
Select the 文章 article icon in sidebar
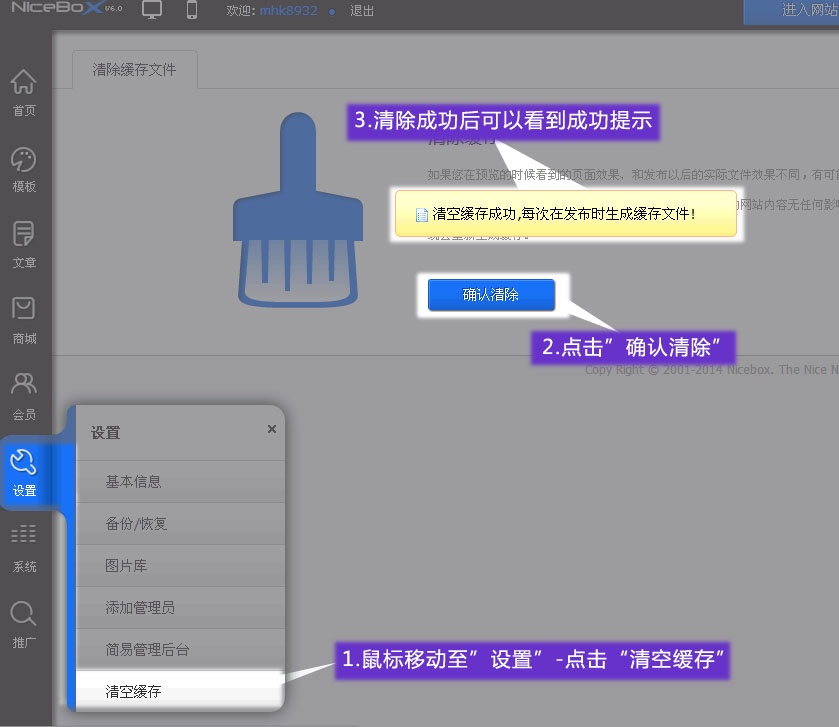(x=24, y=236)
